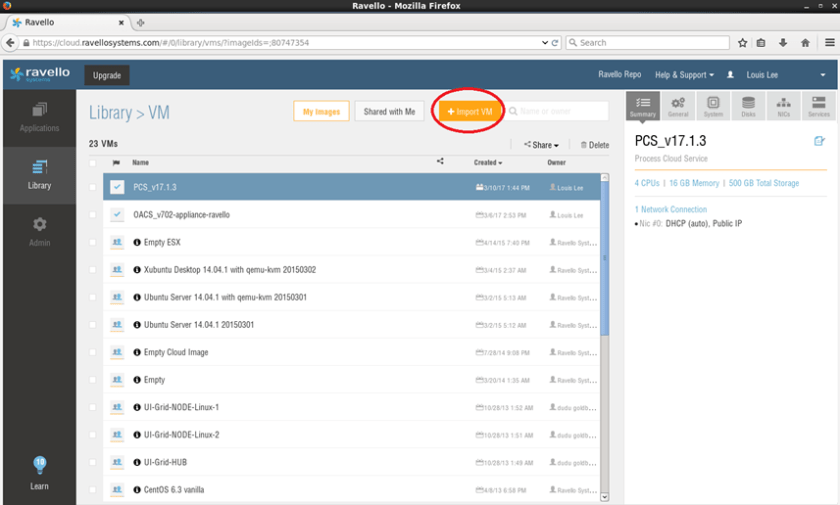Screen dimensions: 840x505
Task: Open the Applications sidebar section
Action: click(x=39, y=116)
